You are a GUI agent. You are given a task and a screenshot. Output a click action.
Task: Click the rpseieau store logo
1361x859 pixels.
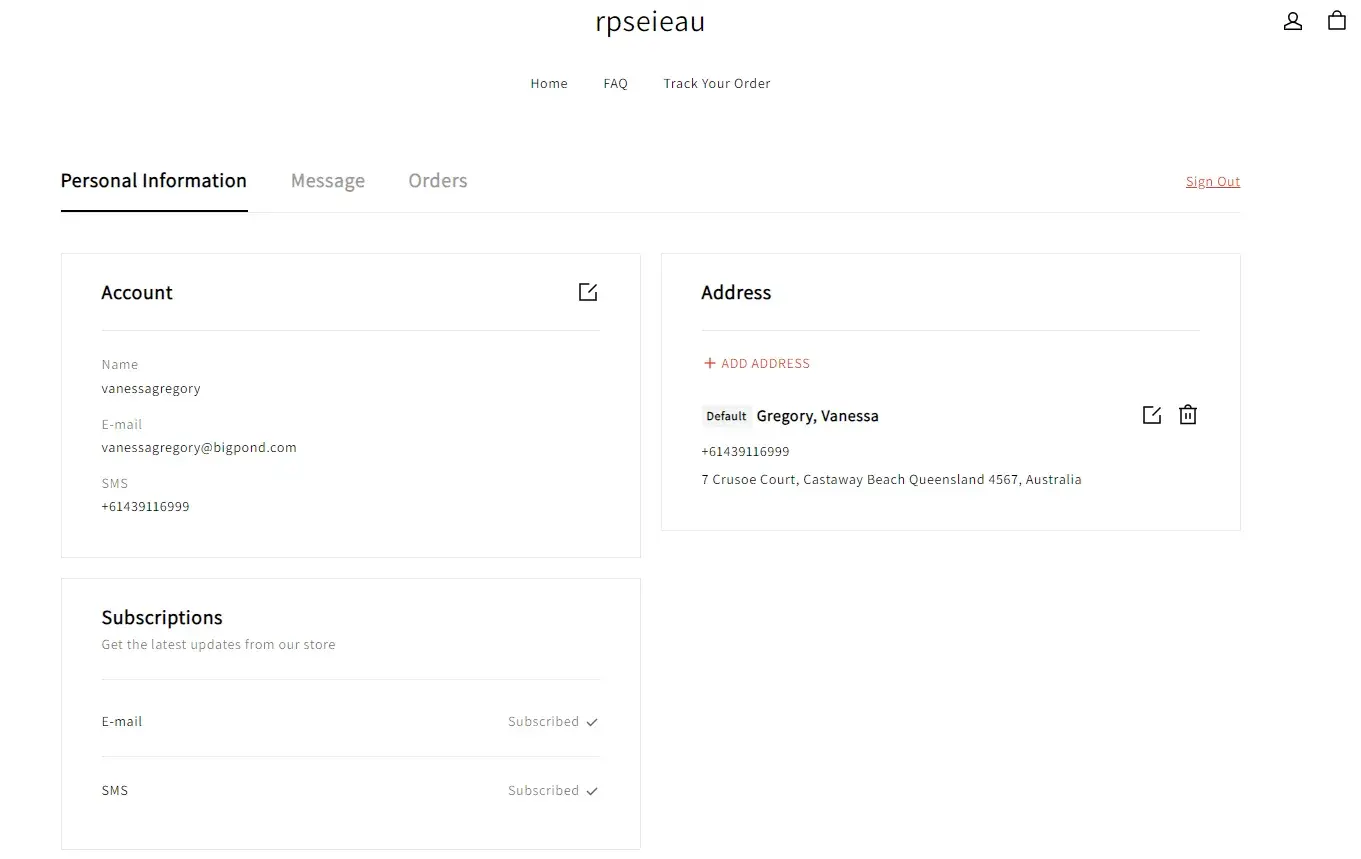(x=649, y=22)
